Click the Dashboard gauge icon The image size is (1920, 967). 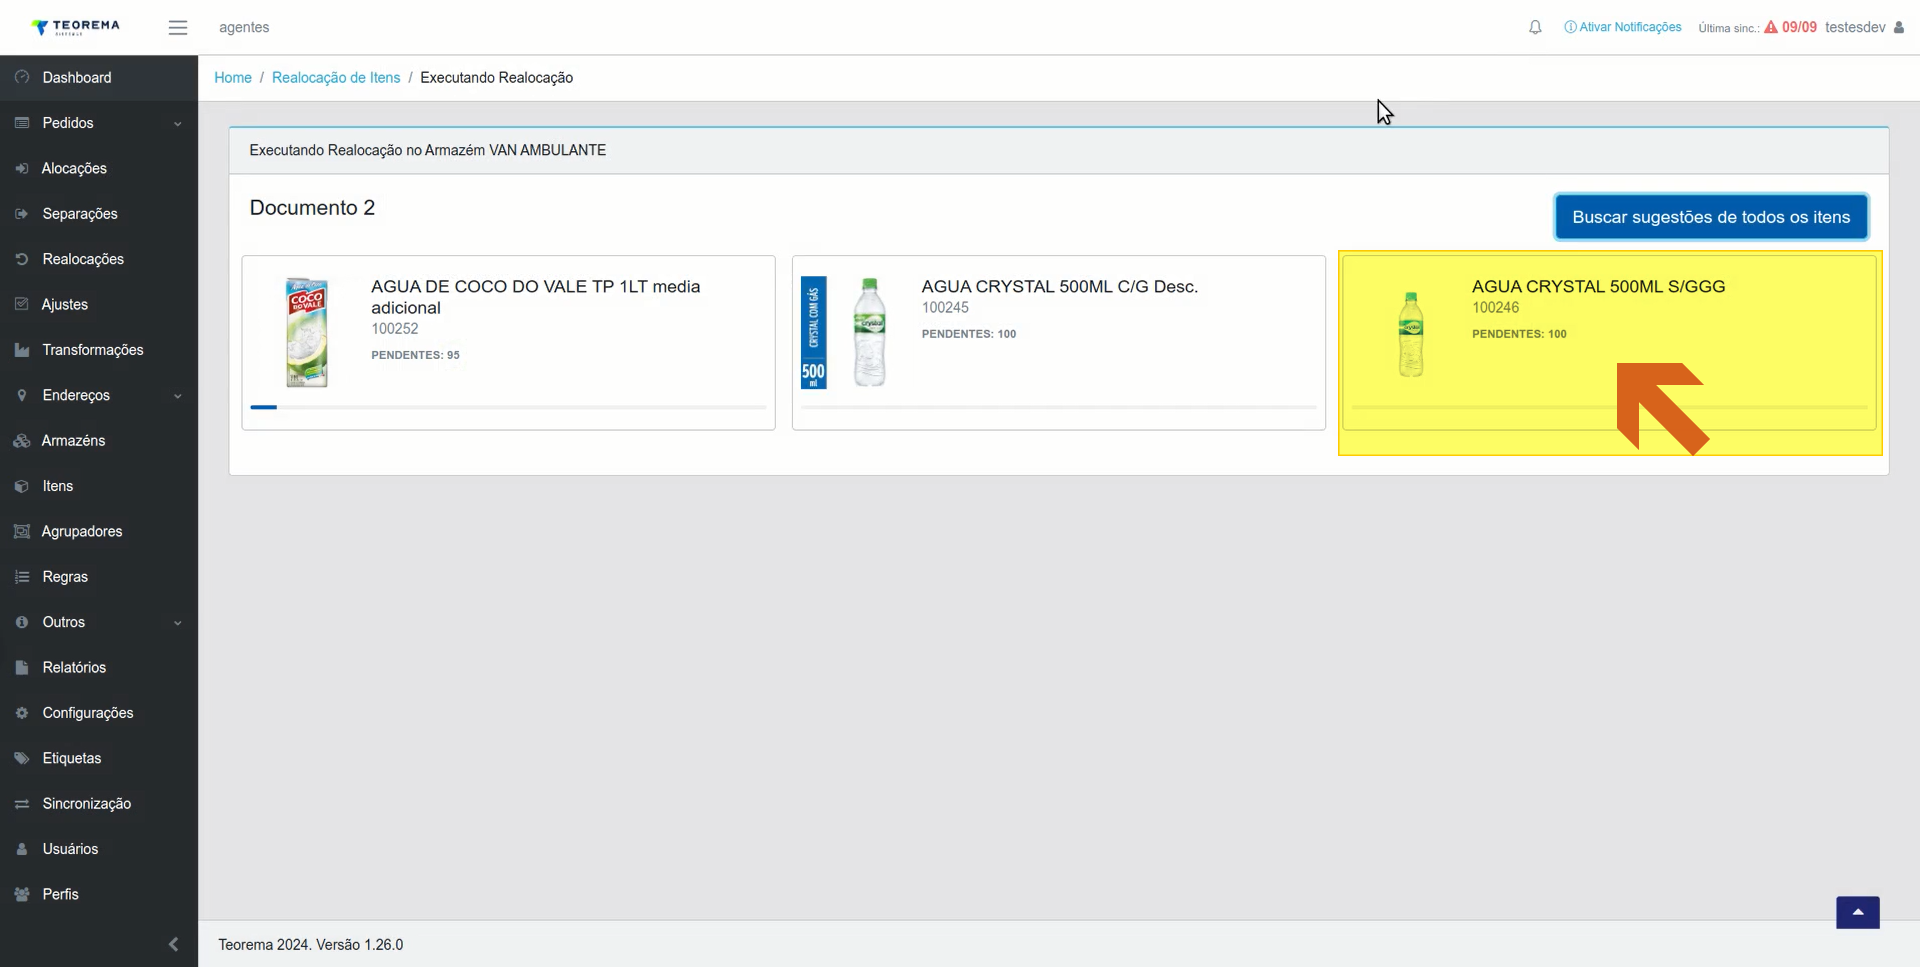click(22, 77)
